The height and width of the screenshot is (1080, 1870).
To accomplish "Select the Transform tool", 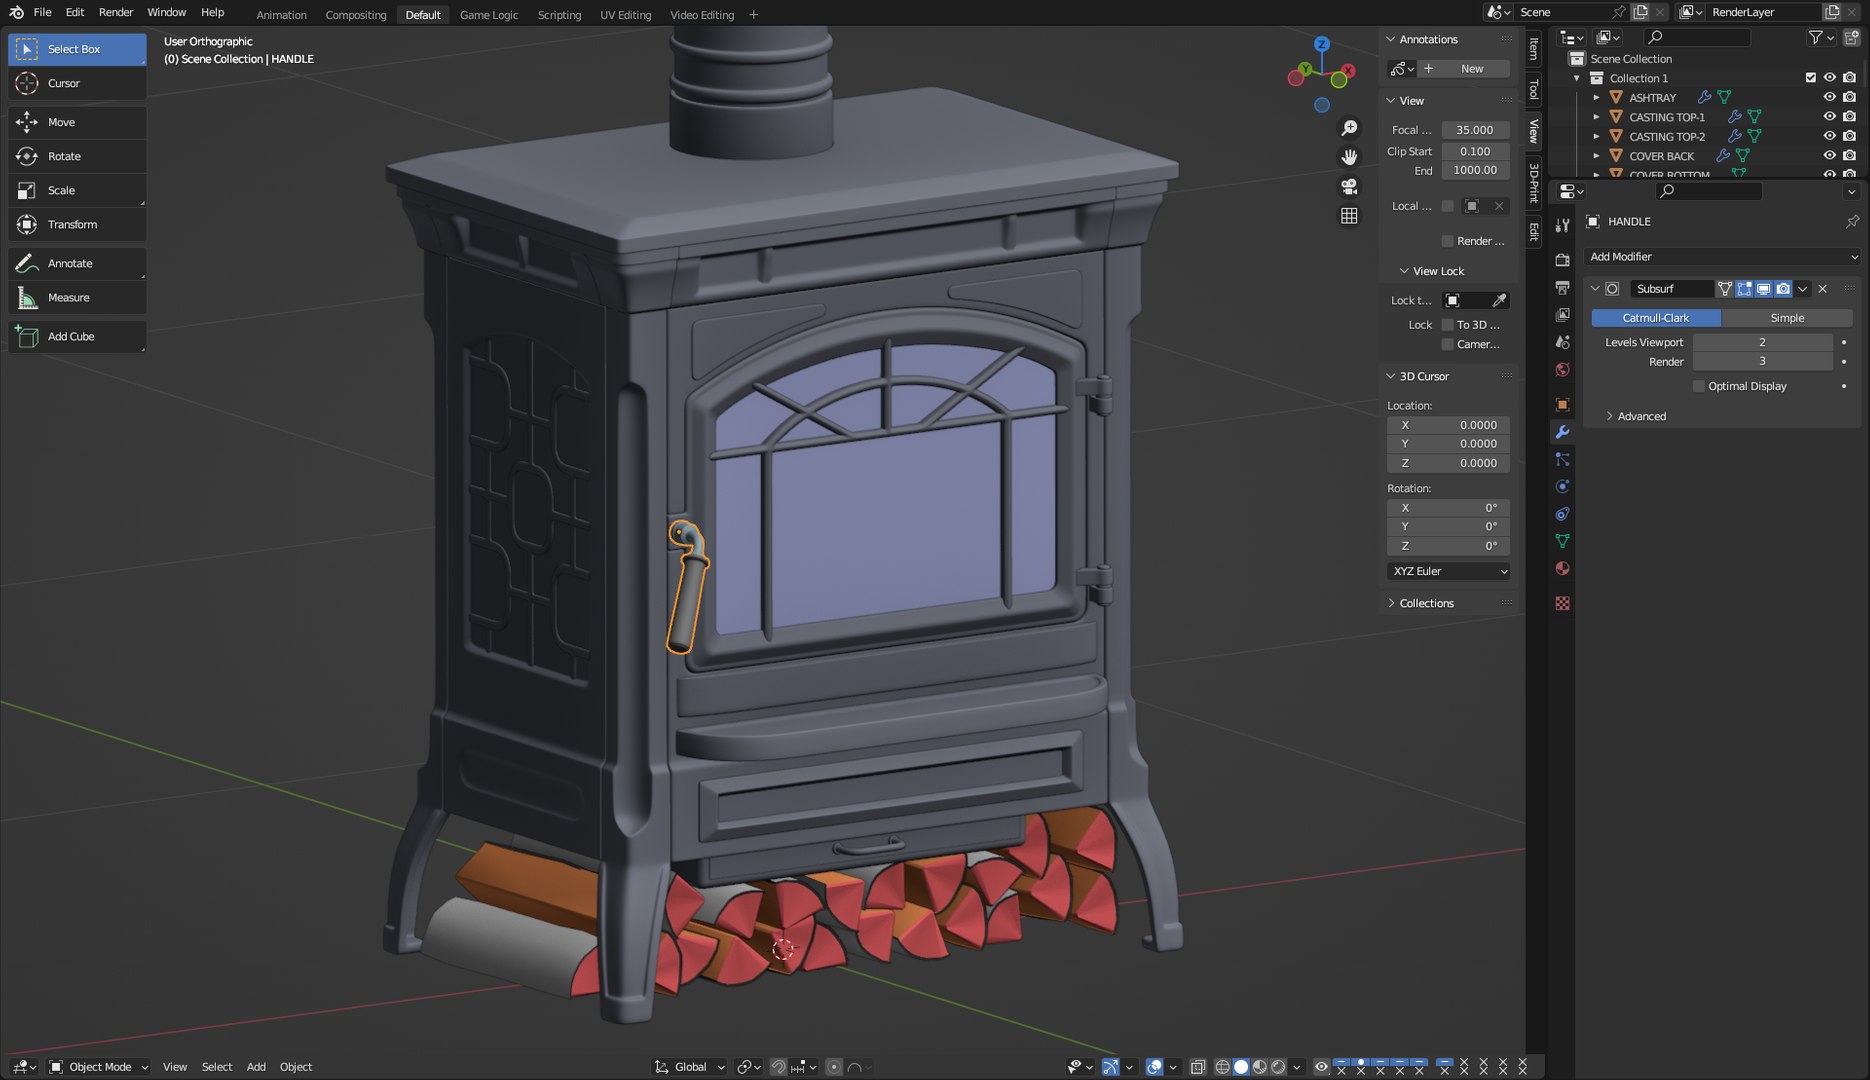I will 77,224.
